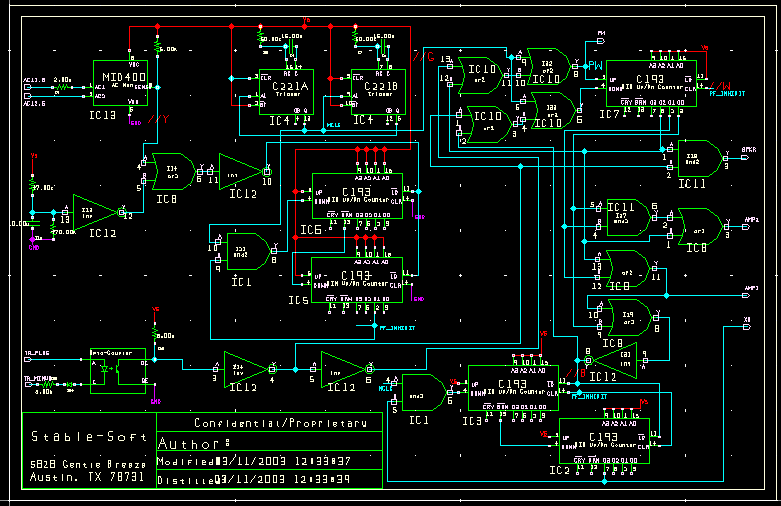
Task: Click the BPKR output port
Action: [x=750, y=151]
